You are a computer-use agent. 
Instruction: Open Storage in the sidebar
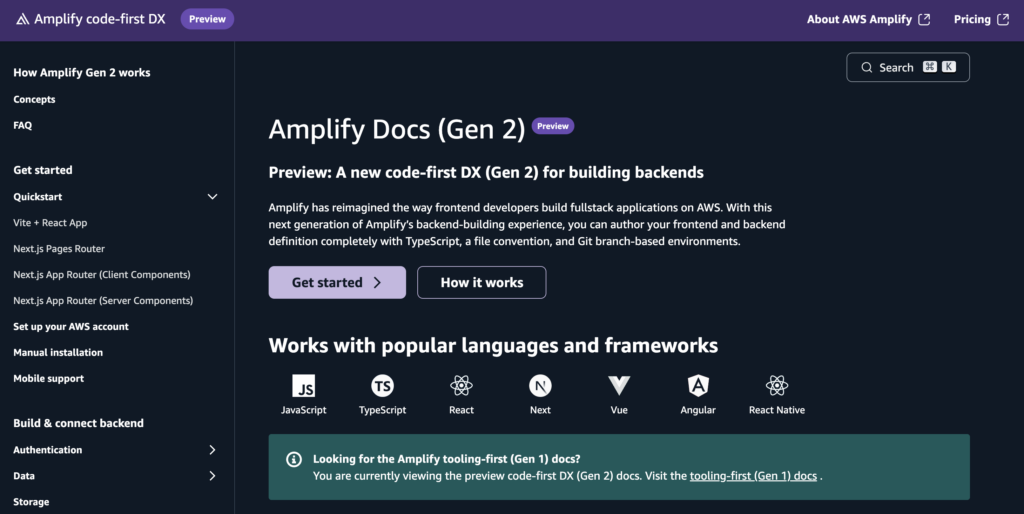point(31,502)
